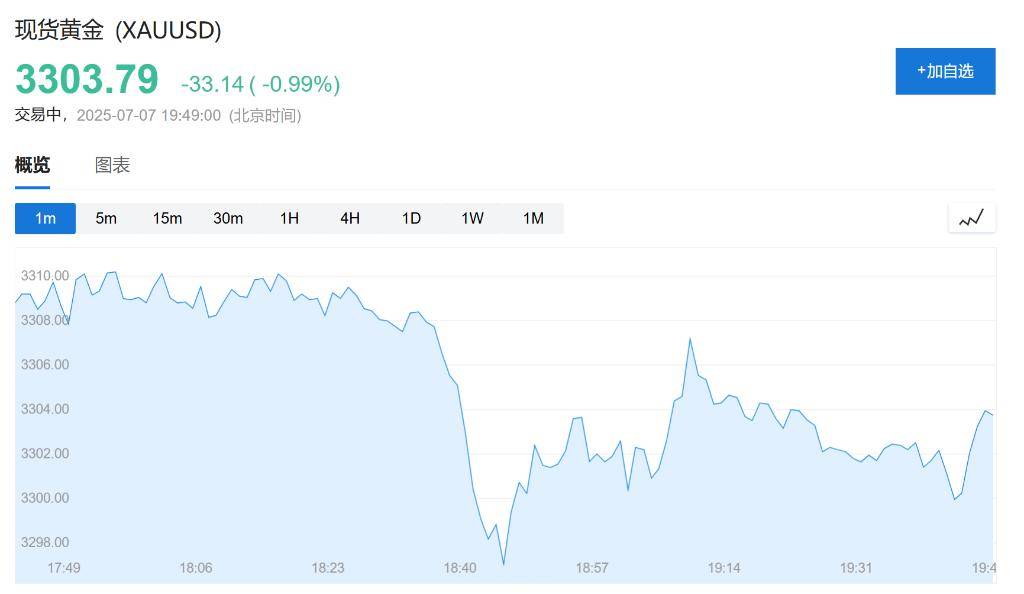Select the 30m timeframe

pyautogui.click(x=228, y=217)
